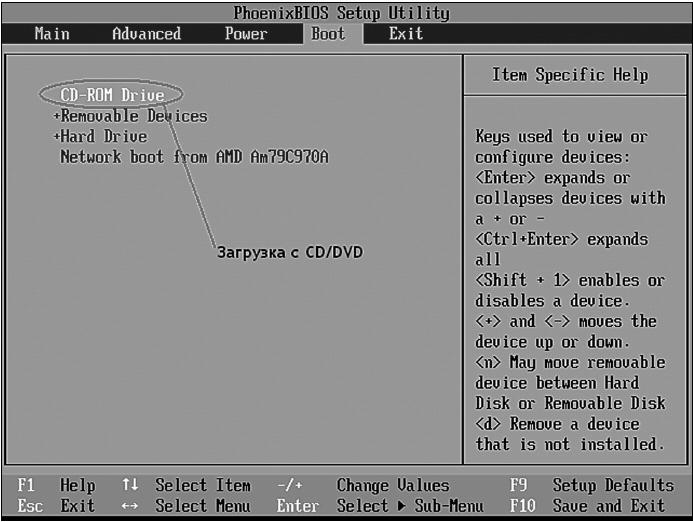Go to the Exit tab
Screen dimensions: 693x522
406,34
